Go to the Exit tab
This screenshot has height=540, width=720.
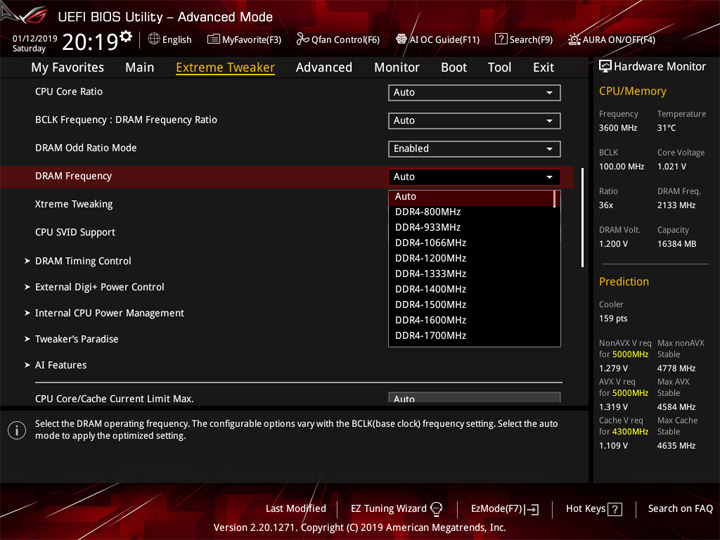(x=543, y=68)
